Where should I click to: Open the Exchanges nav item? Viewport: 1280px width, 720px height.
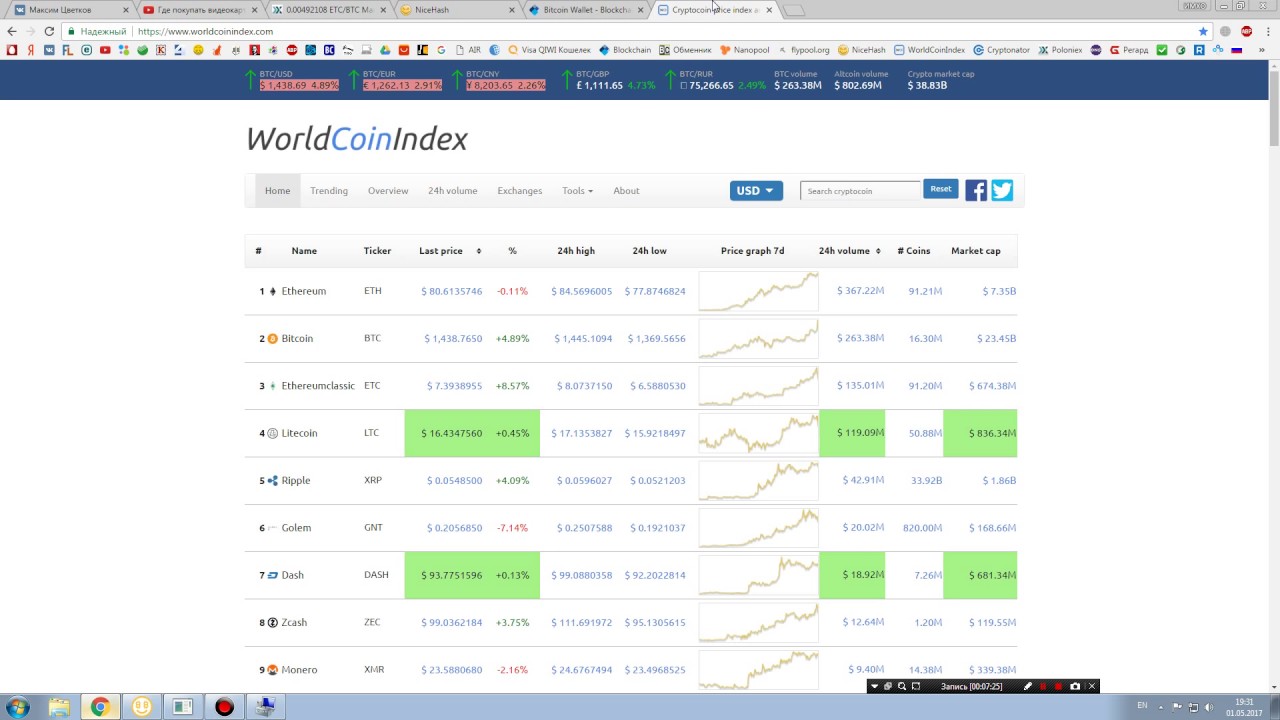[x=520, y=191]
